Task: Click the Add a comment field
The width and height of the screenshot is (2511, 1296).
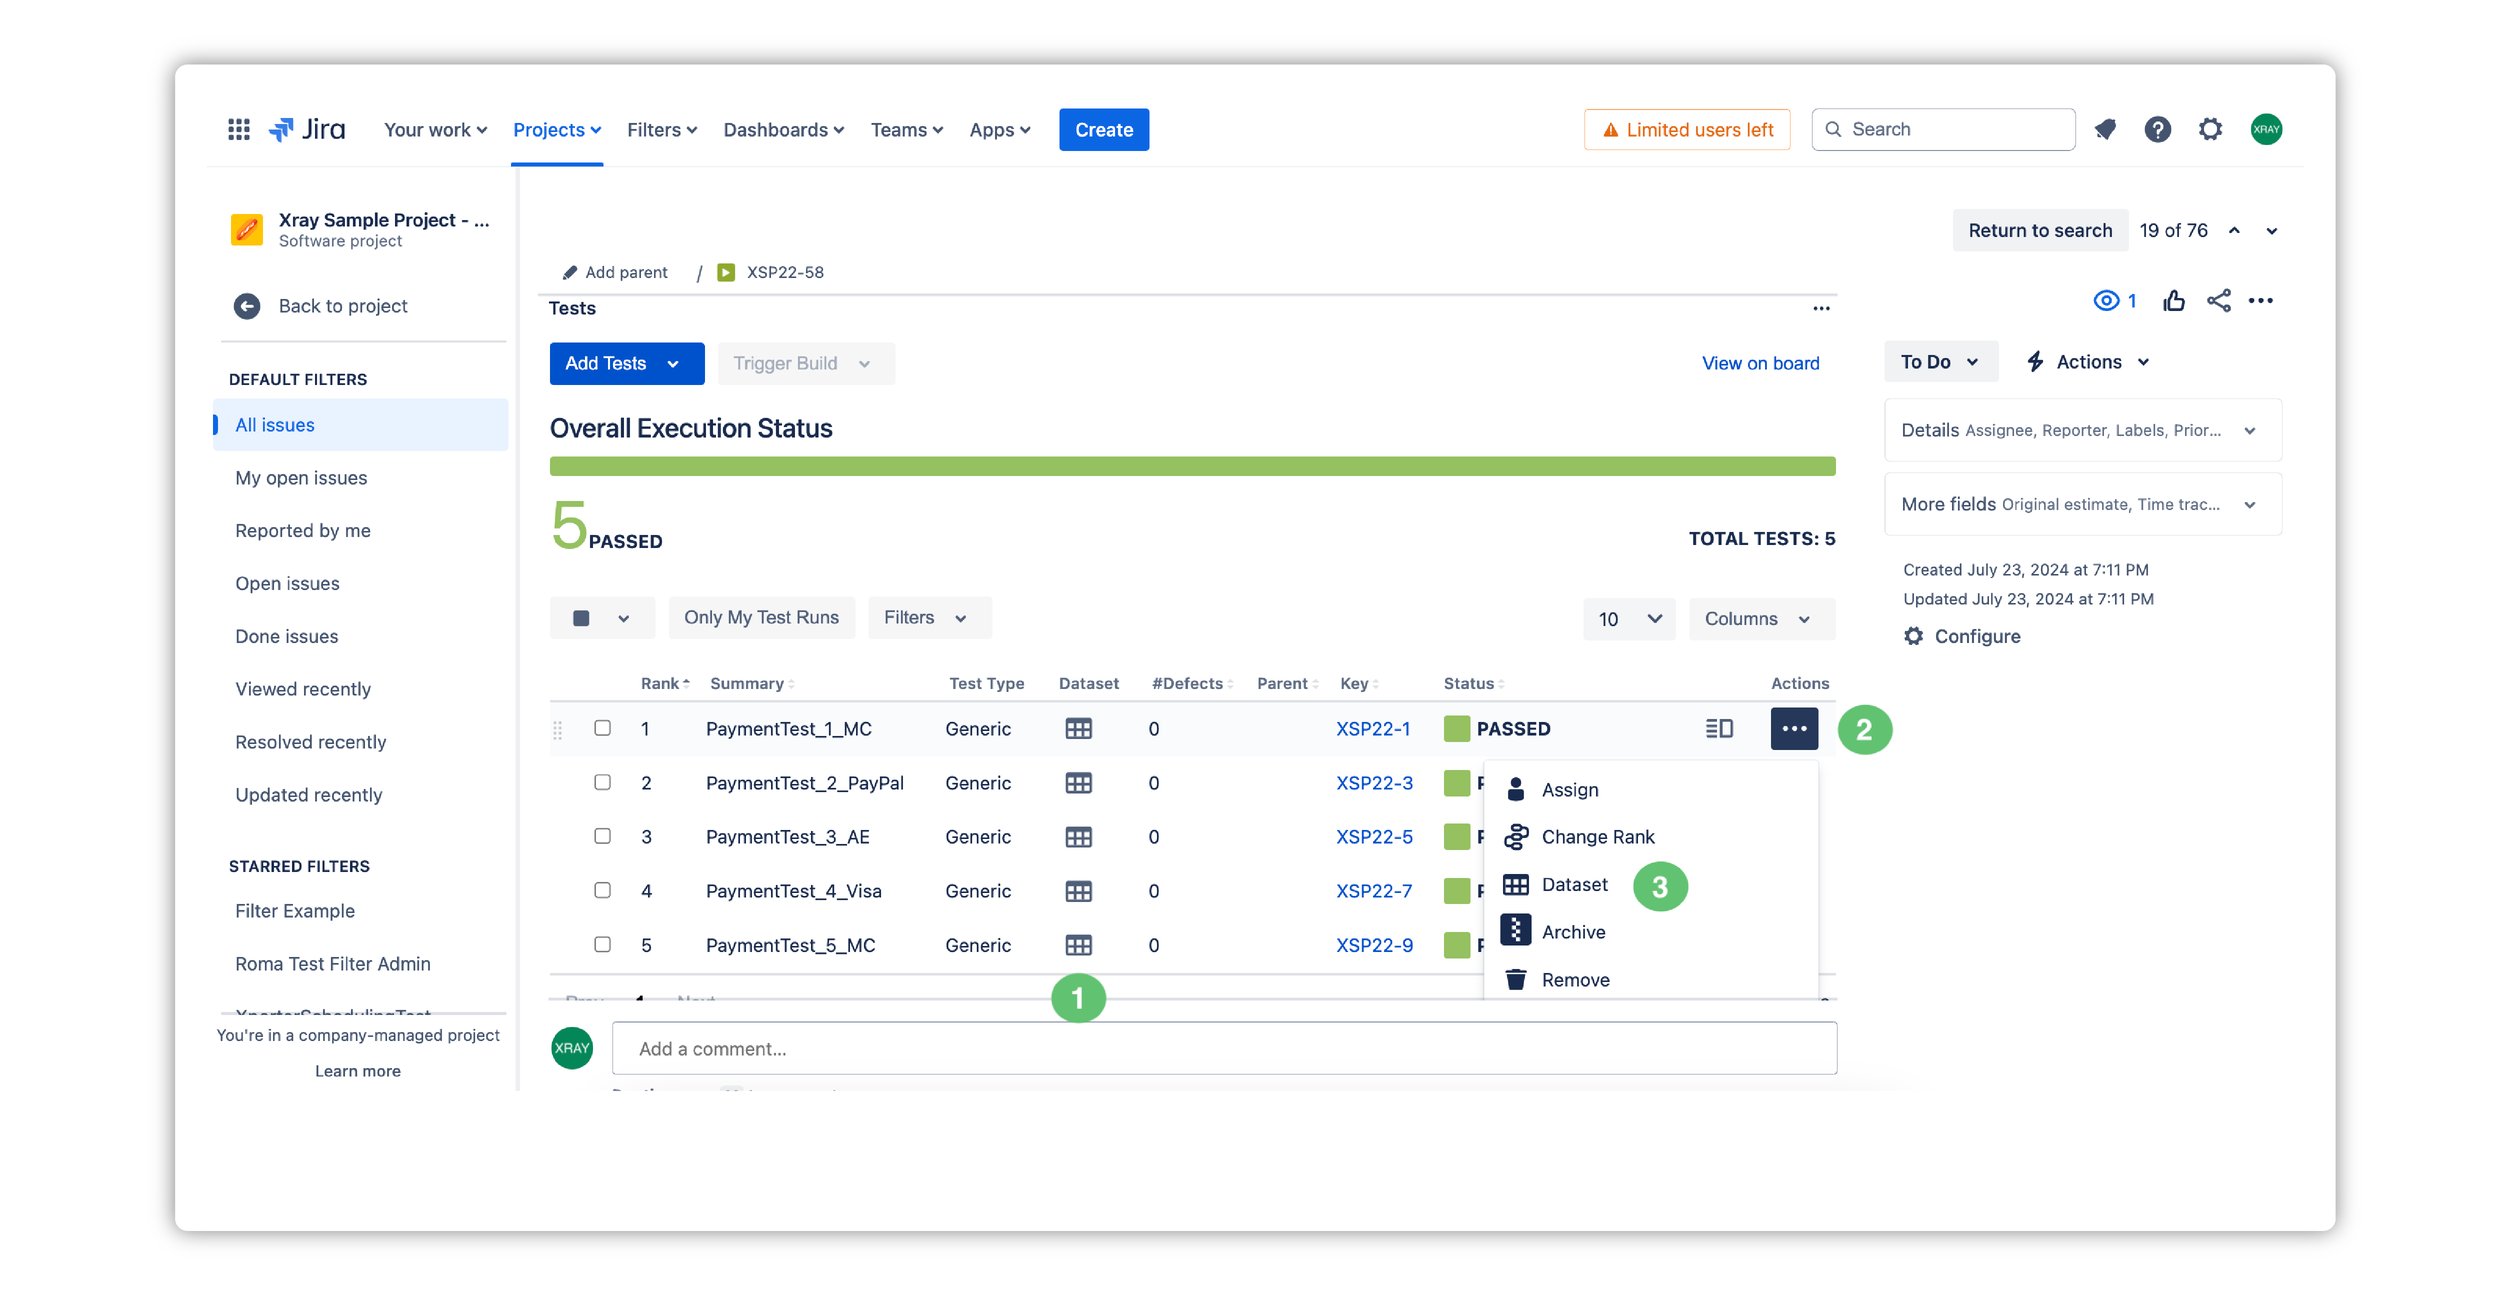Action: click(1223, 1049)
